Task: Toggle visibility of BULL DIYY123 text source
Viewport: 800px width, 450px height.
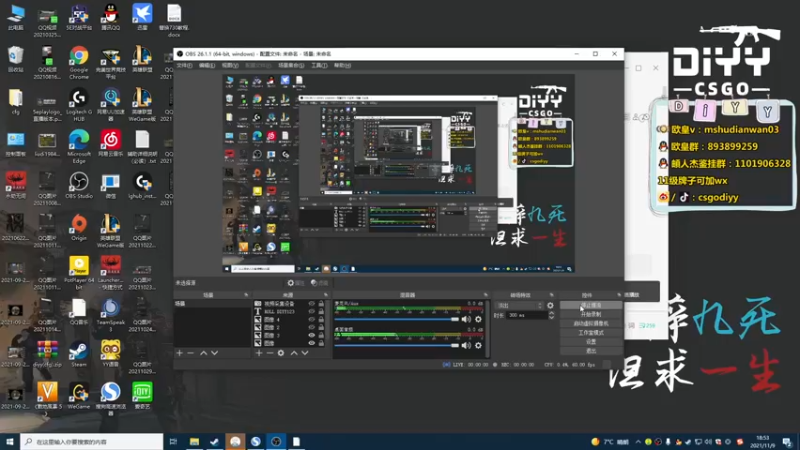Action: (311, 311)
